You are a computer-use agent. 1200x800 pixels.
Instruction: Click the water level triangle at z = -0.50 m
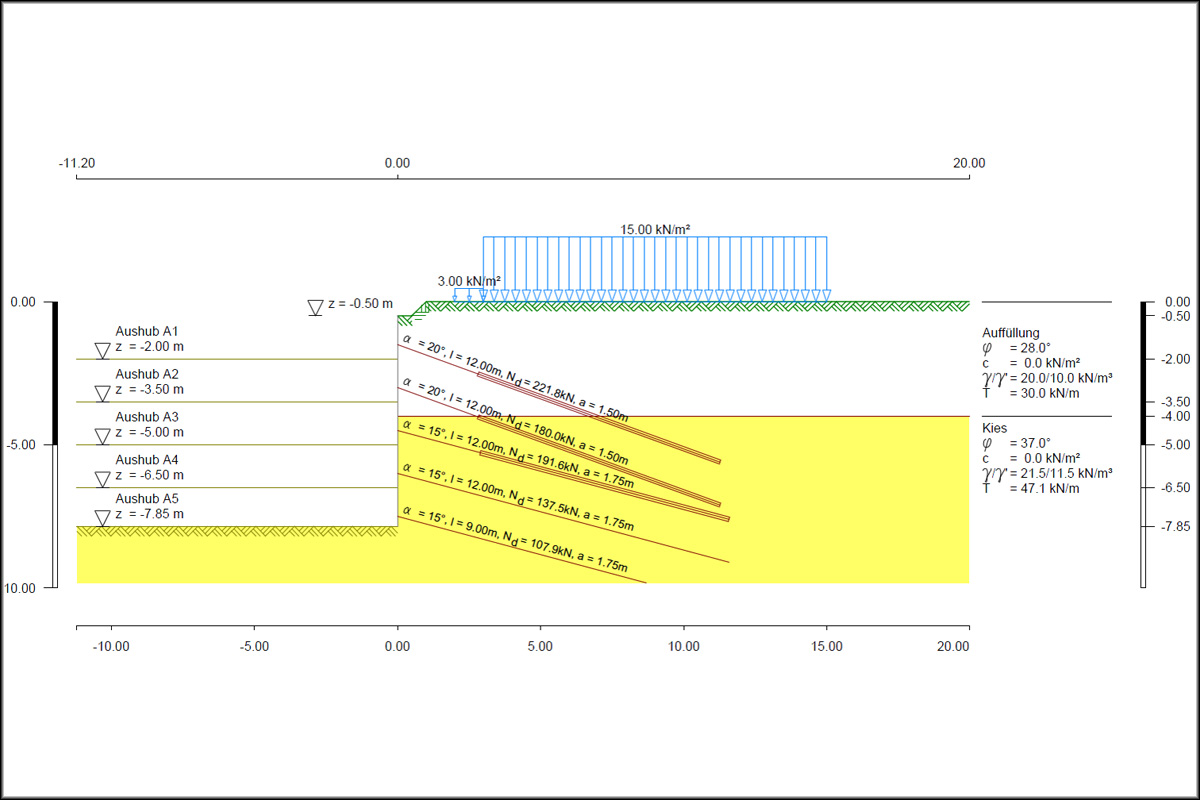315,308
